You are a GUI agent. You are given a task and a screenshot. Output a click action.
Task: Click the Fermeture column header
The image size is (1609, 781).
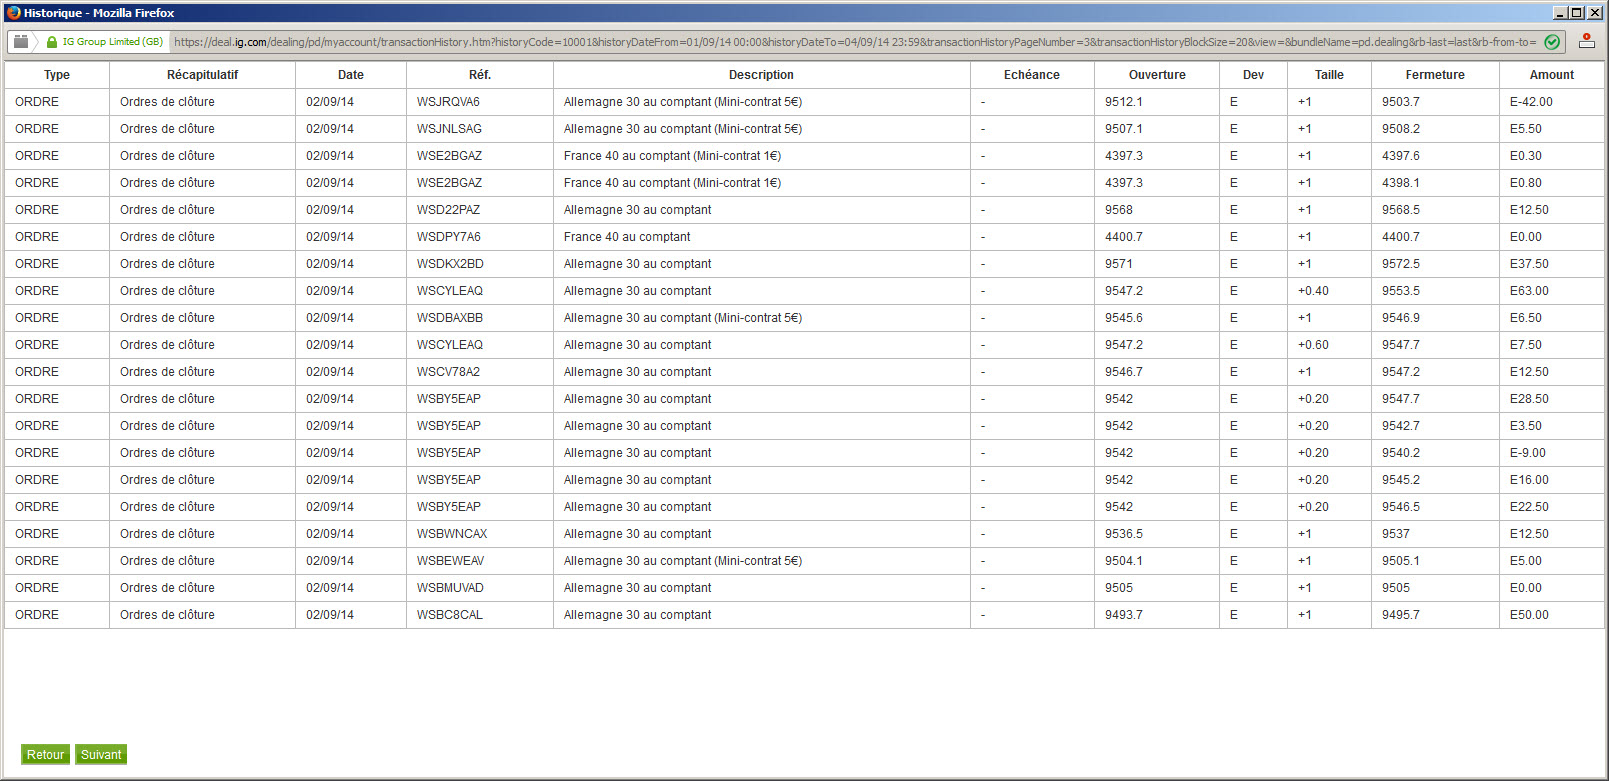click(x=1435, y=75)
